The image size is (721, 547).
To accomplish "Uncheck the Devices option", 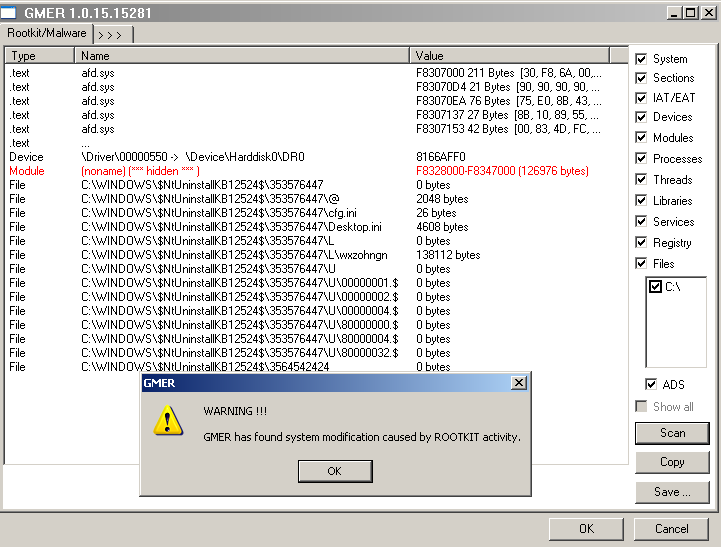I will point(641,117).
